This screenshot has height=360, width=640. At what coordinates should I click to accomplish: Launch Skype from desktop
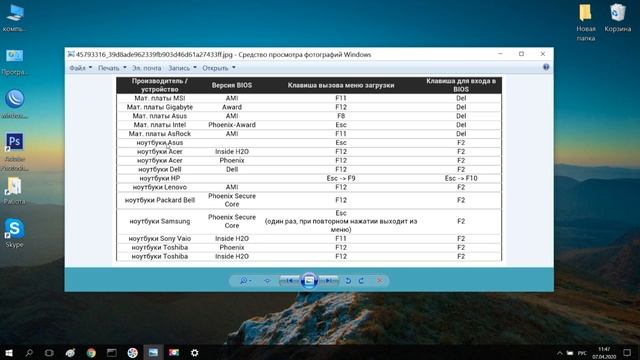[15, 233]
